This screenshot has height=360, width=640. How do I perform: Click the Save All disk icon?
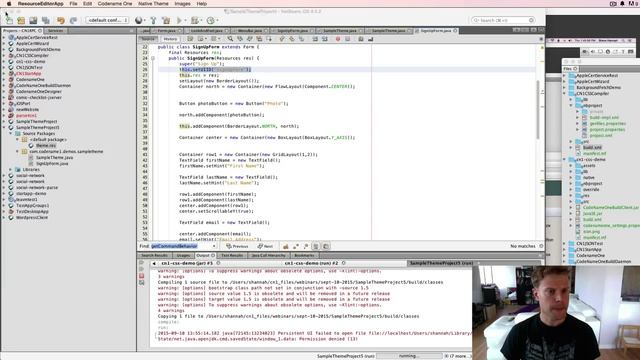tap(45, 20)
